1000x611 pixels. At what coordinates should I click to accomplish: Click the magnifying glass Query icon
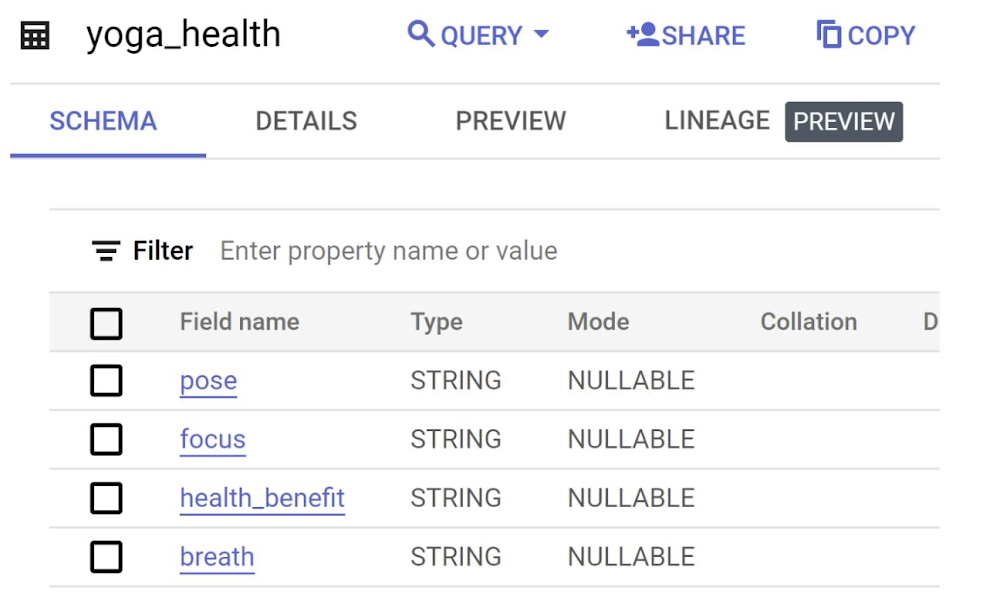421,34
